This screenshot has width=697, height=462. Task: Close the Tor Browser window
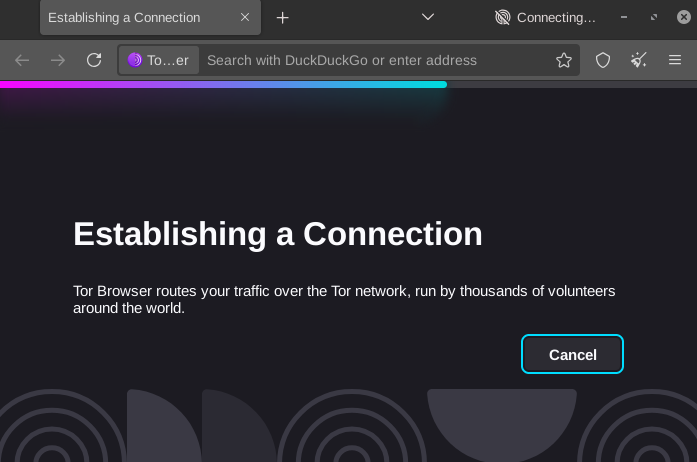(684, 17)
